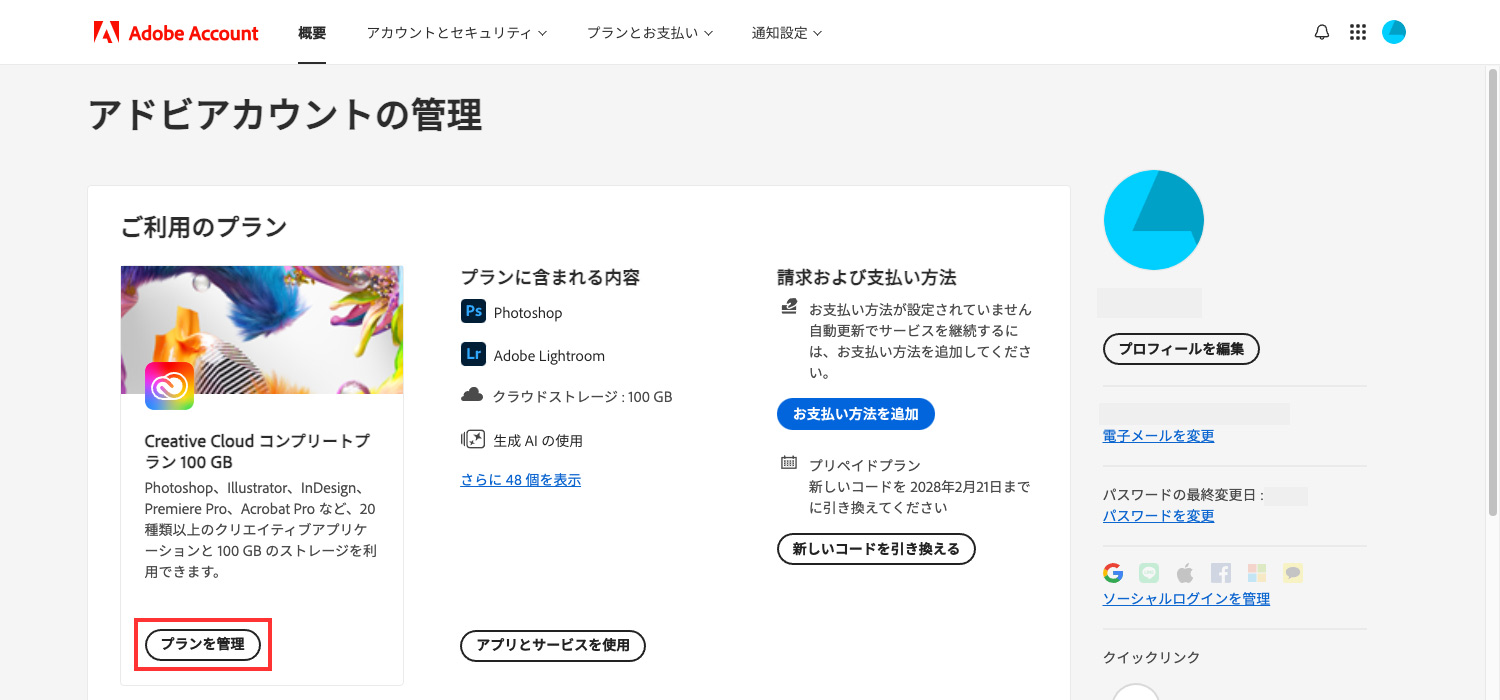This screenshot has width=1500, height=700.
Task: Click プランに含まれる内容 heading
Action: pyautogui.click(x=550, y=277)
